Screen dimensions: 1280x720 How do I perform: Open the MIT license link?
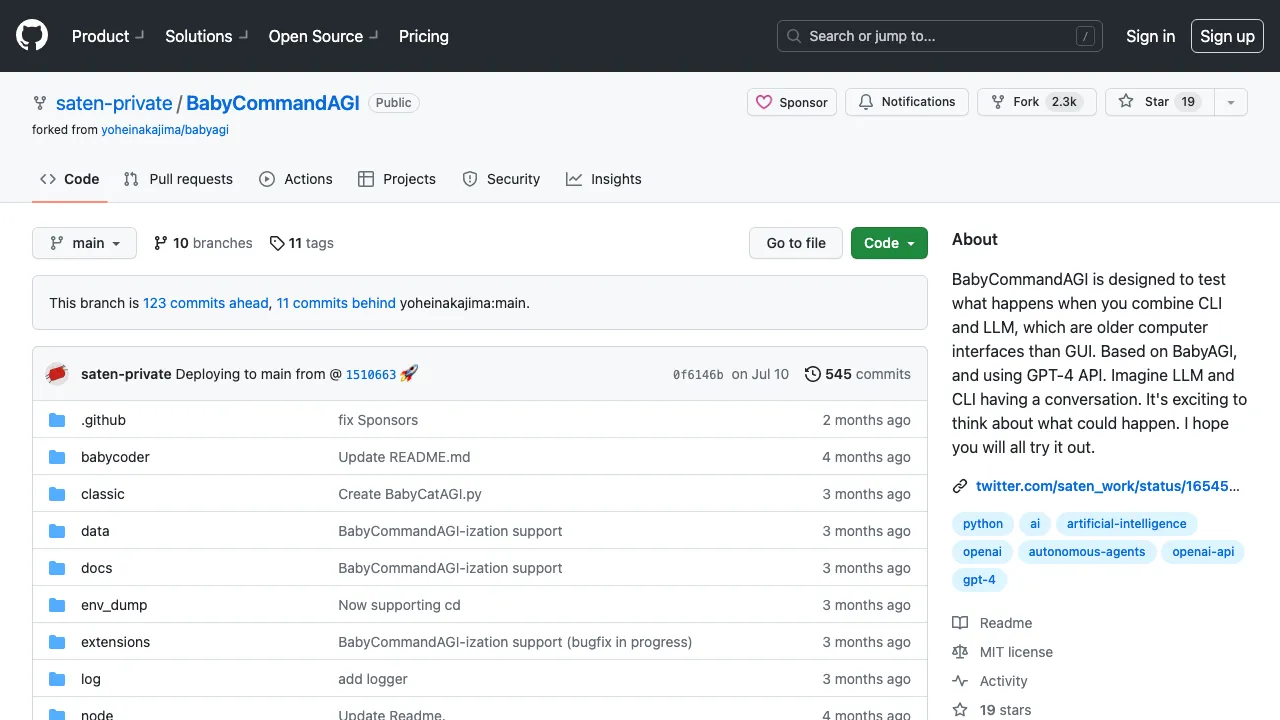1002,652
